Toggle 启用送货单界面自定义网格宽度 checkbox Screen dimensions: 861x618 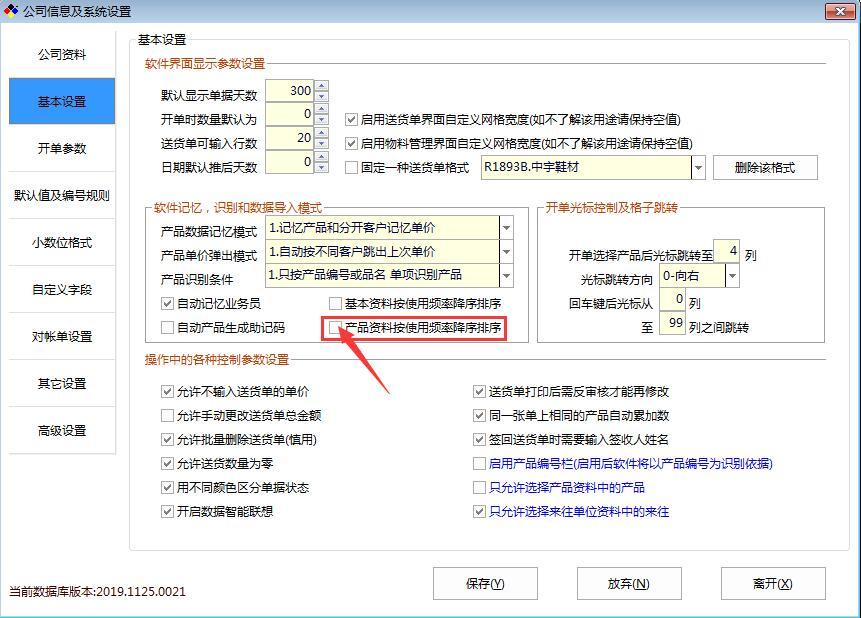tap(351, 119)
